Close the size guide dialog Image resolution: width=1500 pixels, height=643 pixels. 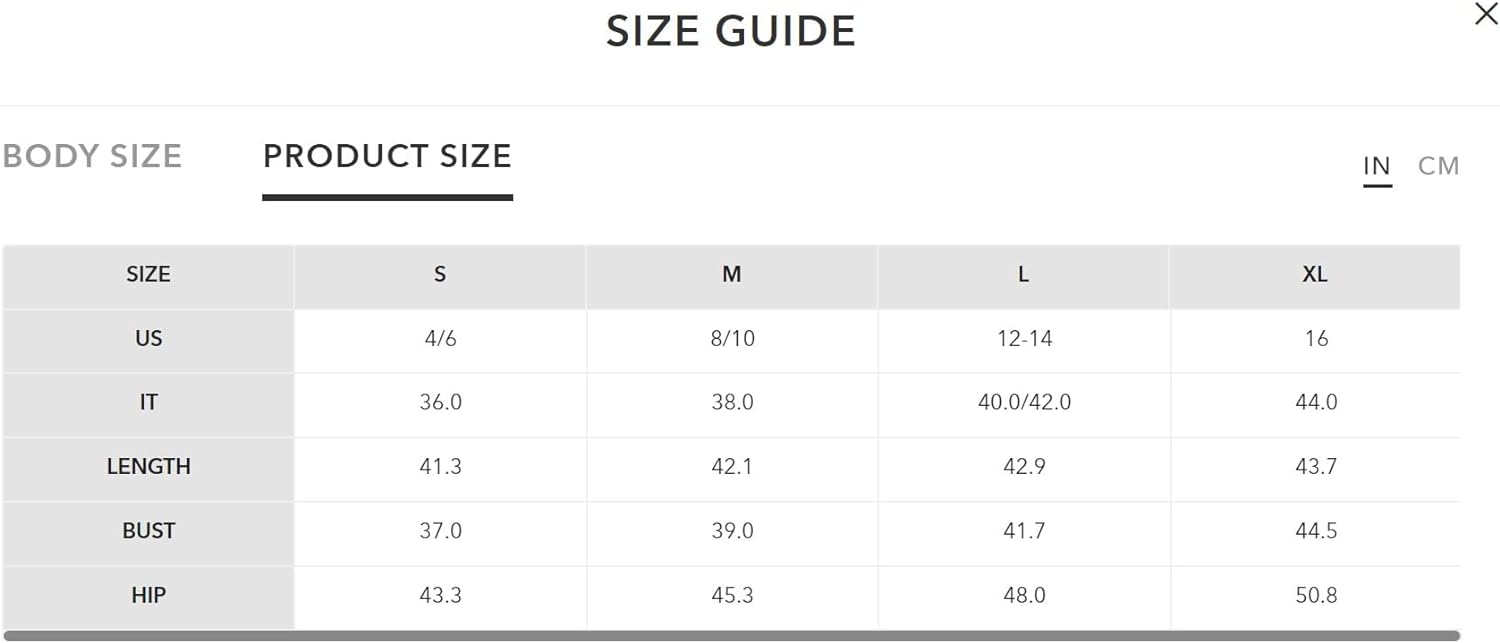[x=1486, y=15]
